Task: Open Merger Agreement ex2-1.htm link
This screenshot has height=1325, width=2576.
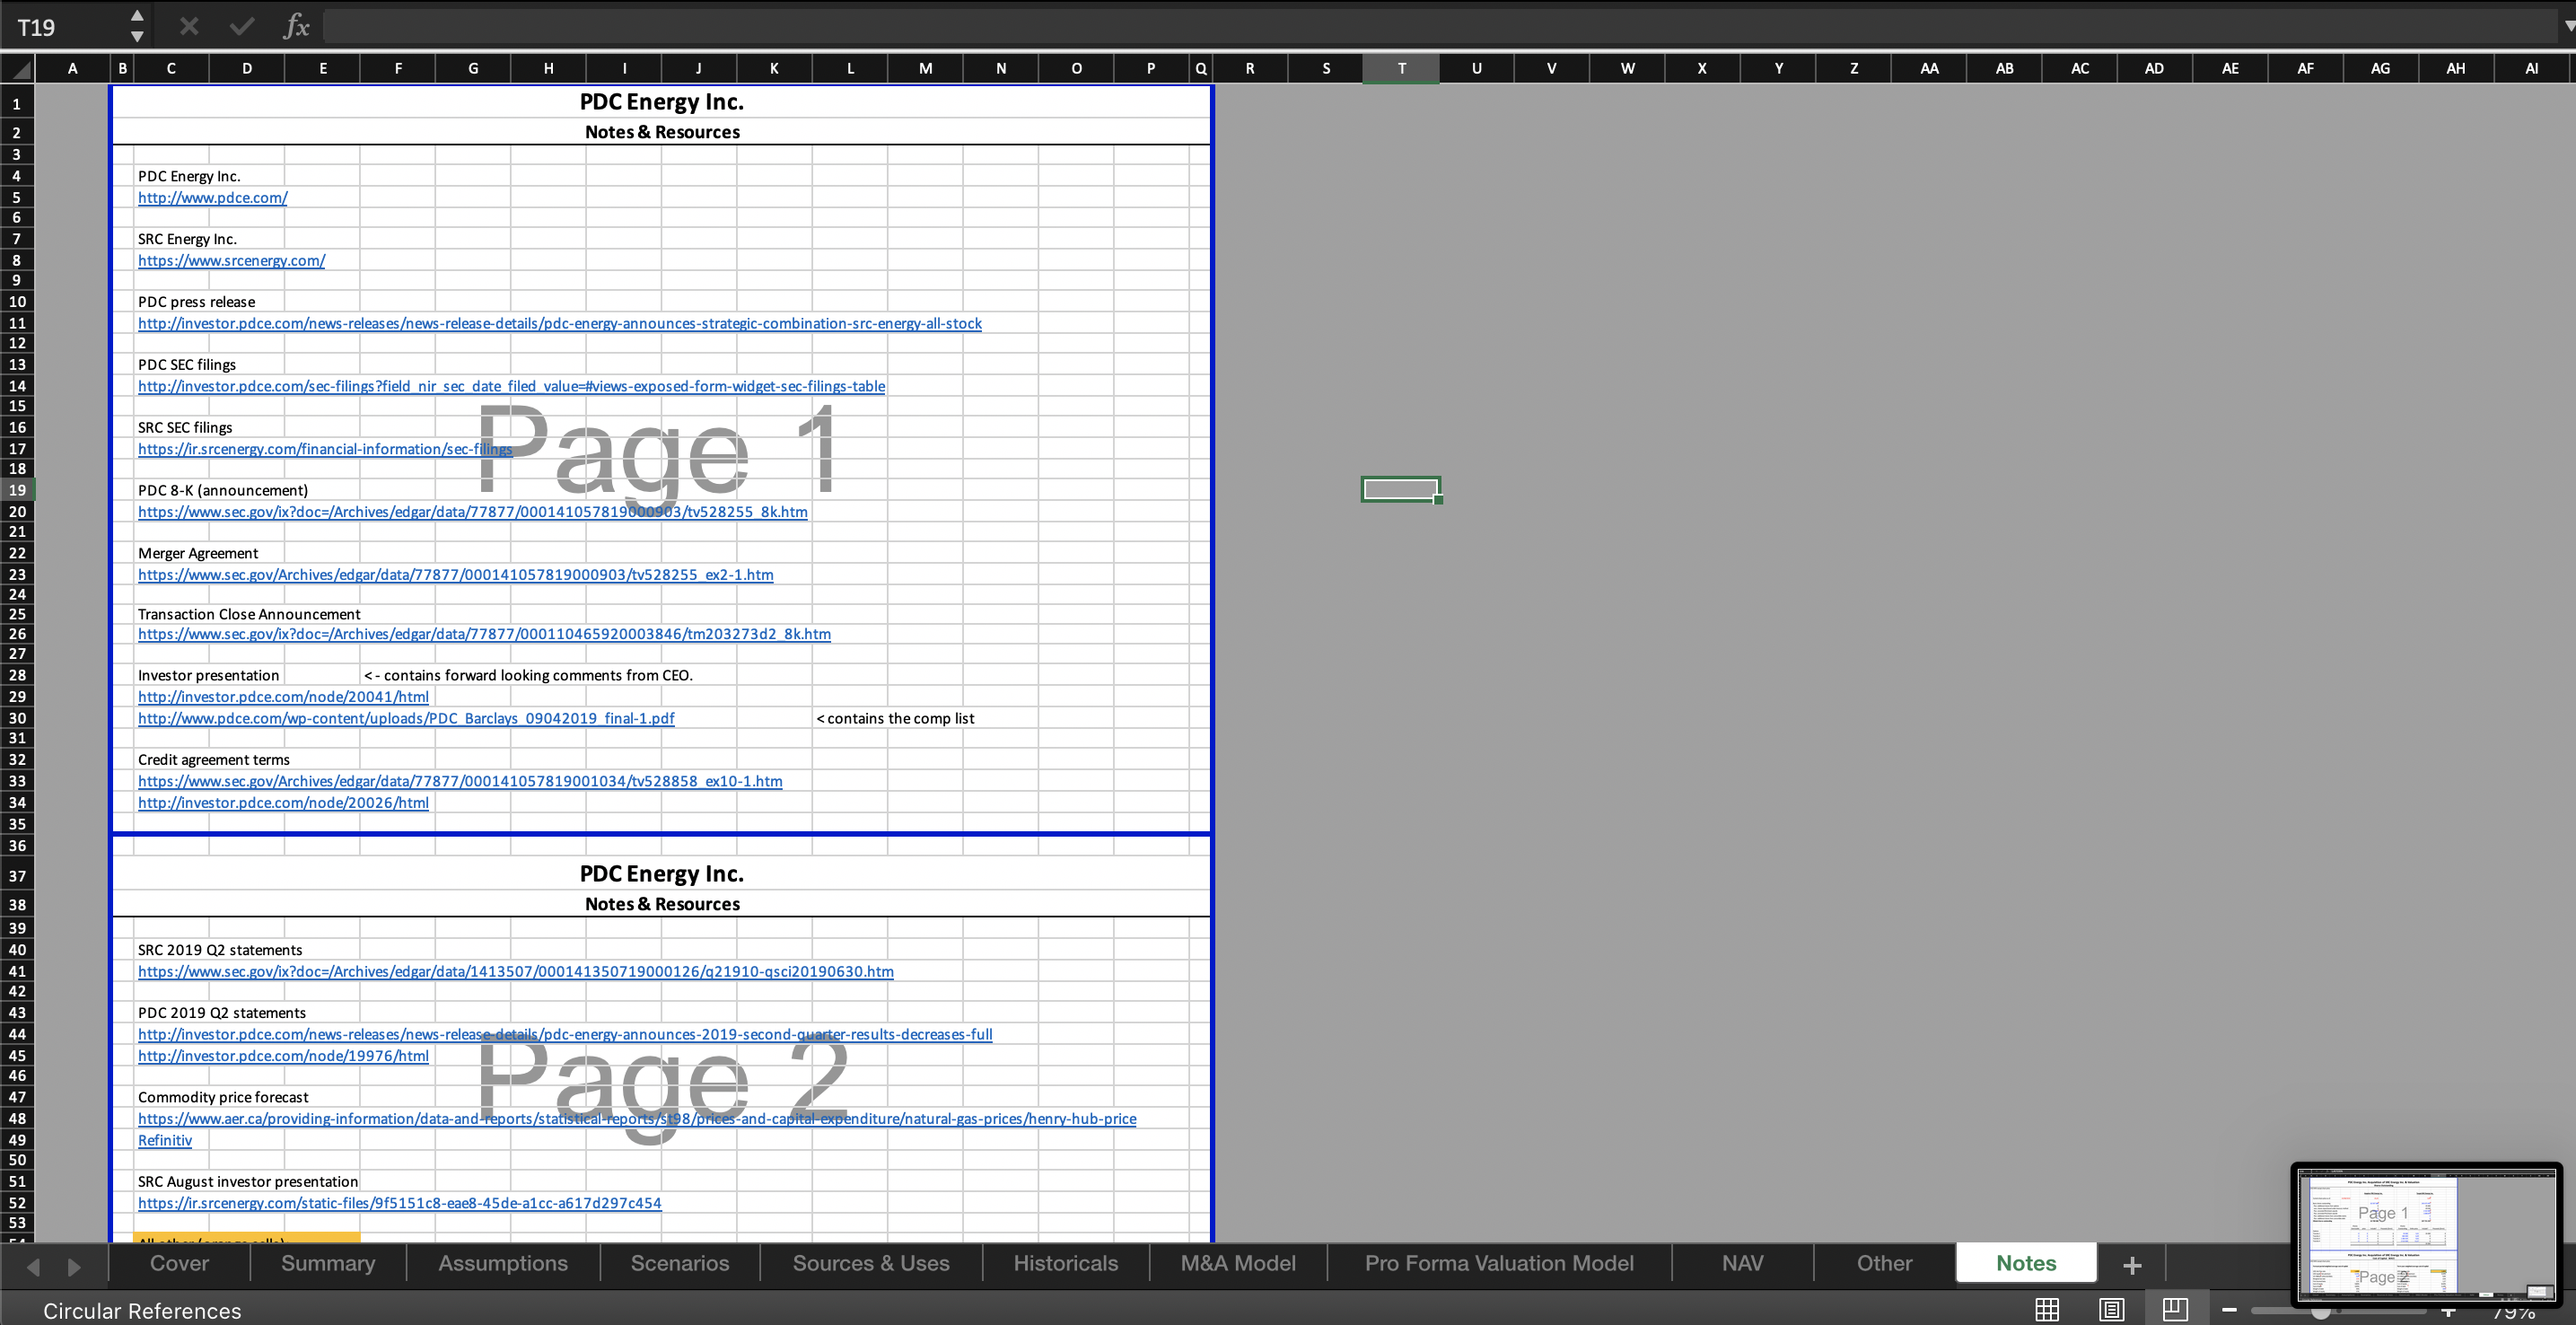Action: [456, 575]
